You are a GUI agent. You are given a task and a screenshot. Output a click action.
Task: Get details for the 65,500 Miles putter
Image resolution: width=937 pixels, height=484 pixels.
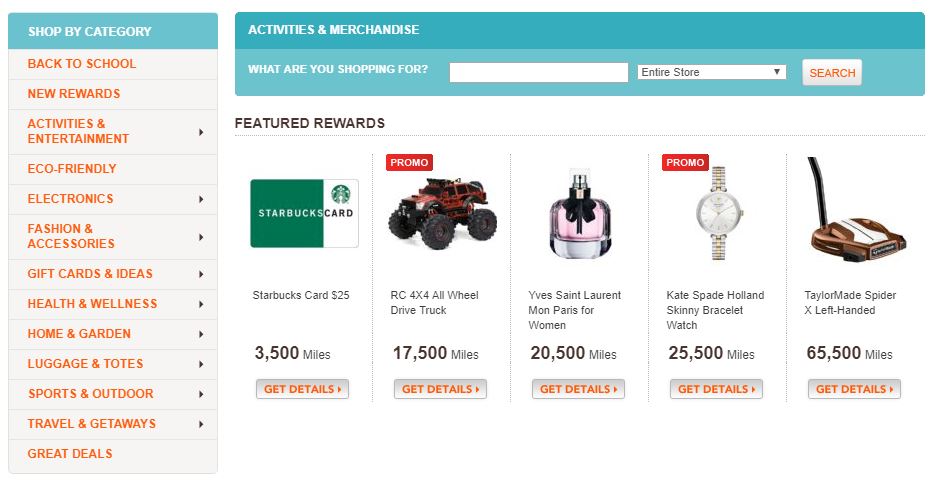tap(854, 389)
